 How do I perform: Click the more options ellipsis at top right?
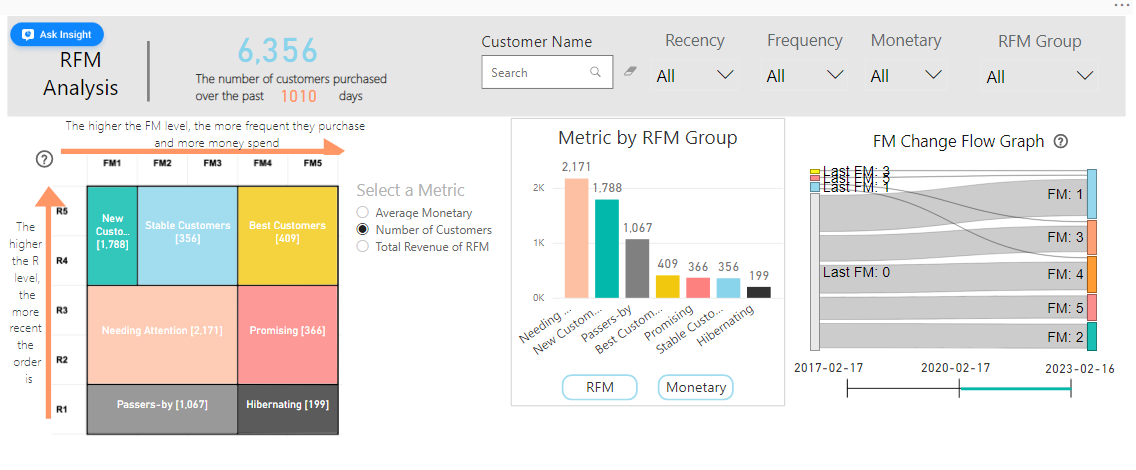tap(1121, 6)
